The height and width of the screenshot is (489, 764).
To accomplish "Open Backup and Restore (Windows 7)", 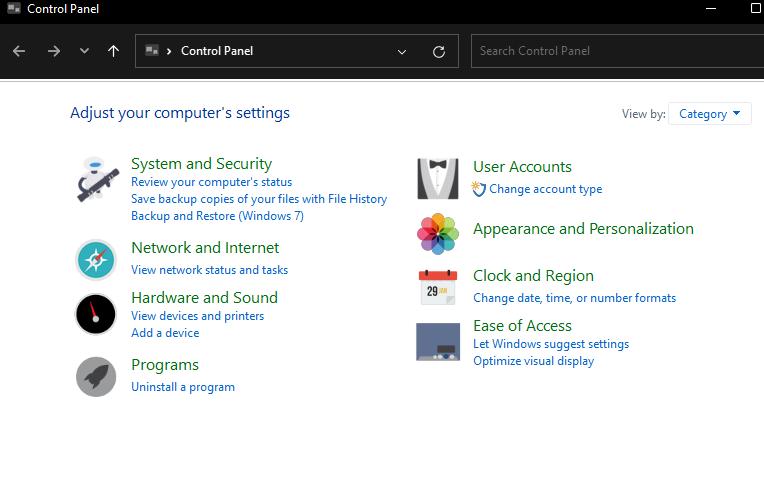I will pyautogui.click(x=217, y=216).
